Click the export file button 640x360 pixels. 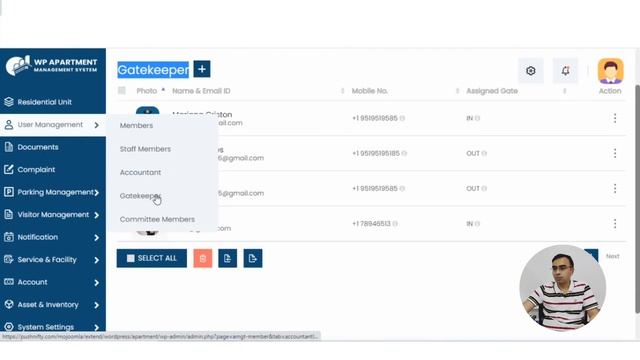coord(253,258)
